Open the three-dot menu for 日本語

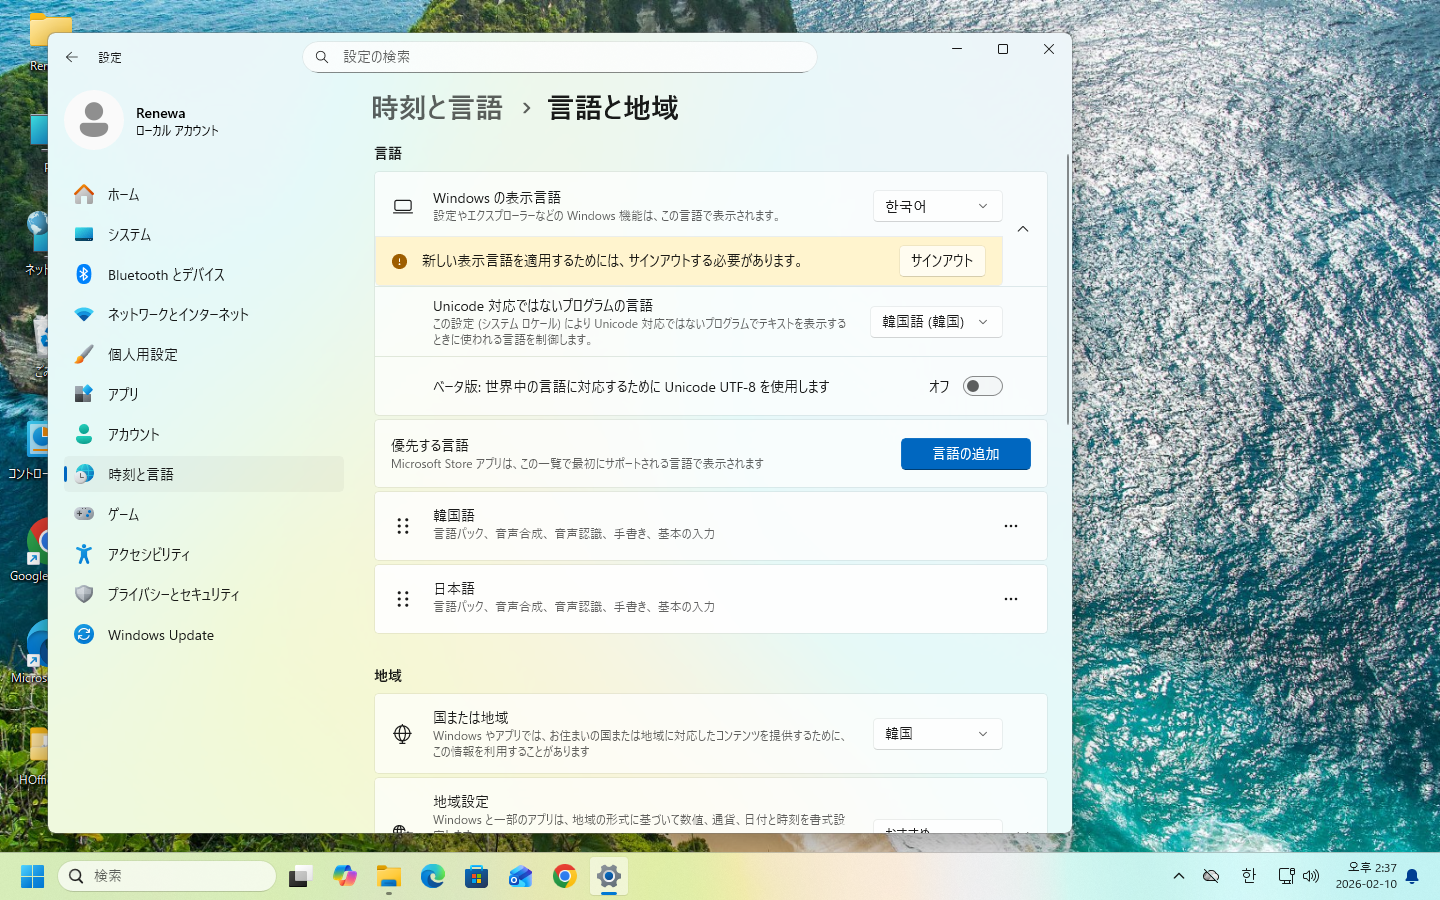1010,599
